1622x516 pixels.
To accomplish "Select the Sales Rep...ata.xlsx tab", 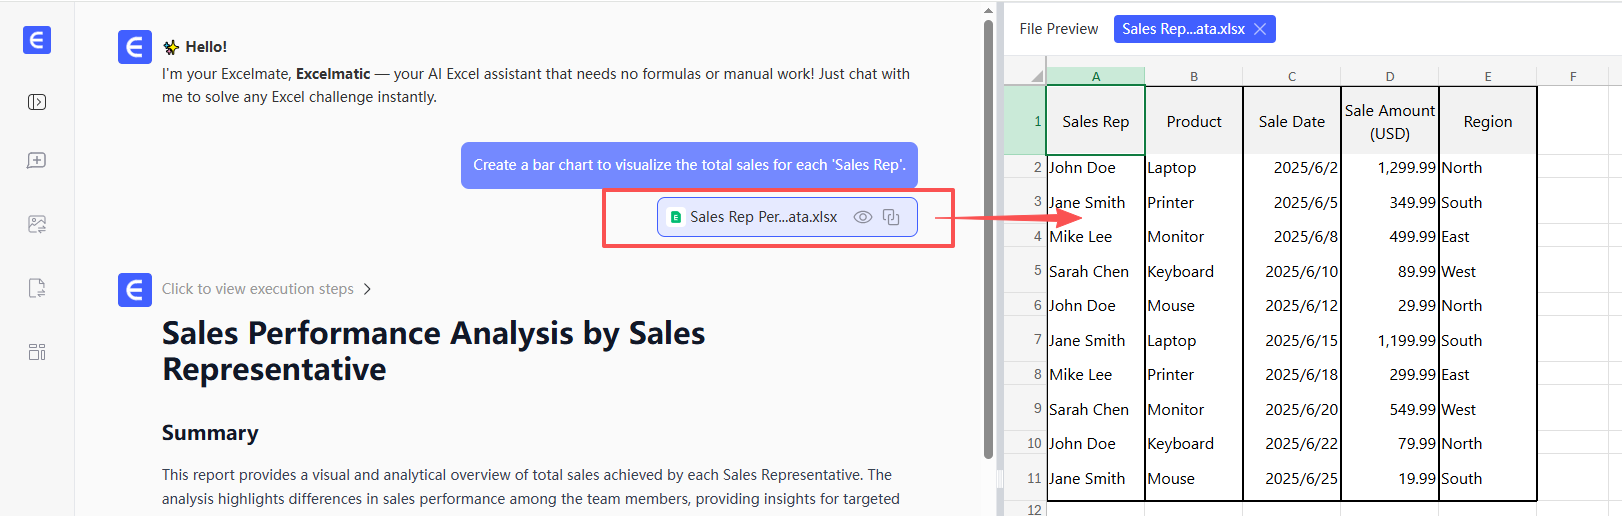I will click(1182, 29).
